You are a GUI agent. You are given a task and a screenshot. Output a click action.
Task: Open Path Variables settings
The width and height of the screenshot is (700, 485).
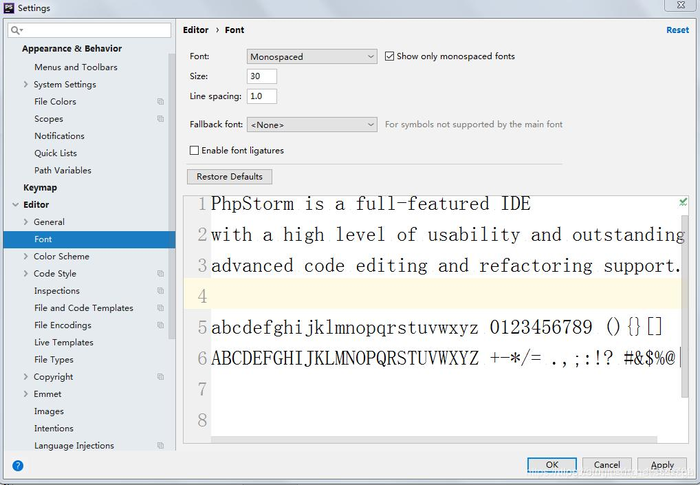click(62, 170)
